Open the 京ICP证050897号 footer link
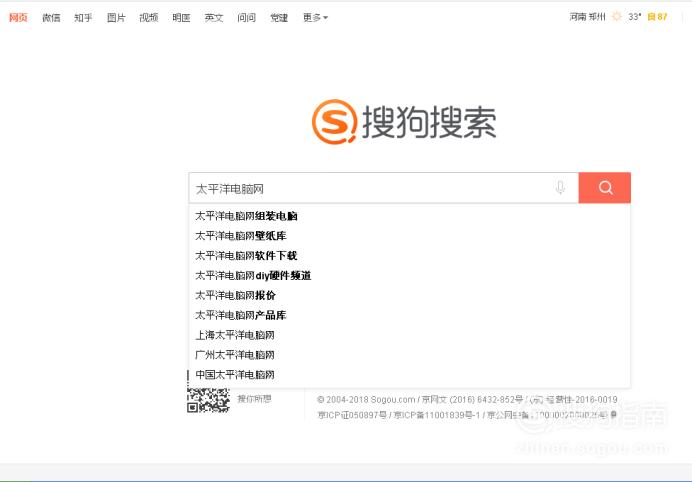The width and height of the screenshot is (692, 482). [x=352, y=415]
